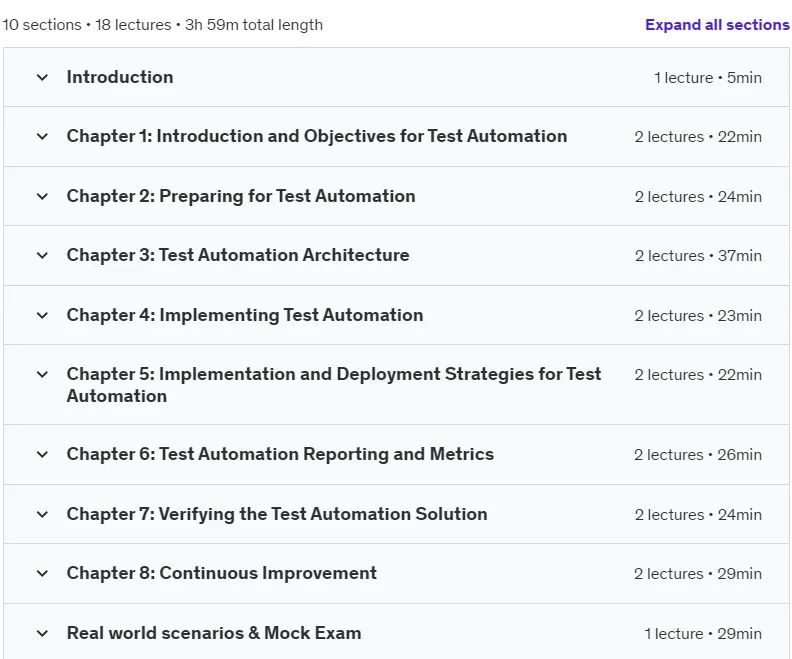
Task: Select Chapter 5: Implementation and Deployment Strategies title
Action: point(334,385)
